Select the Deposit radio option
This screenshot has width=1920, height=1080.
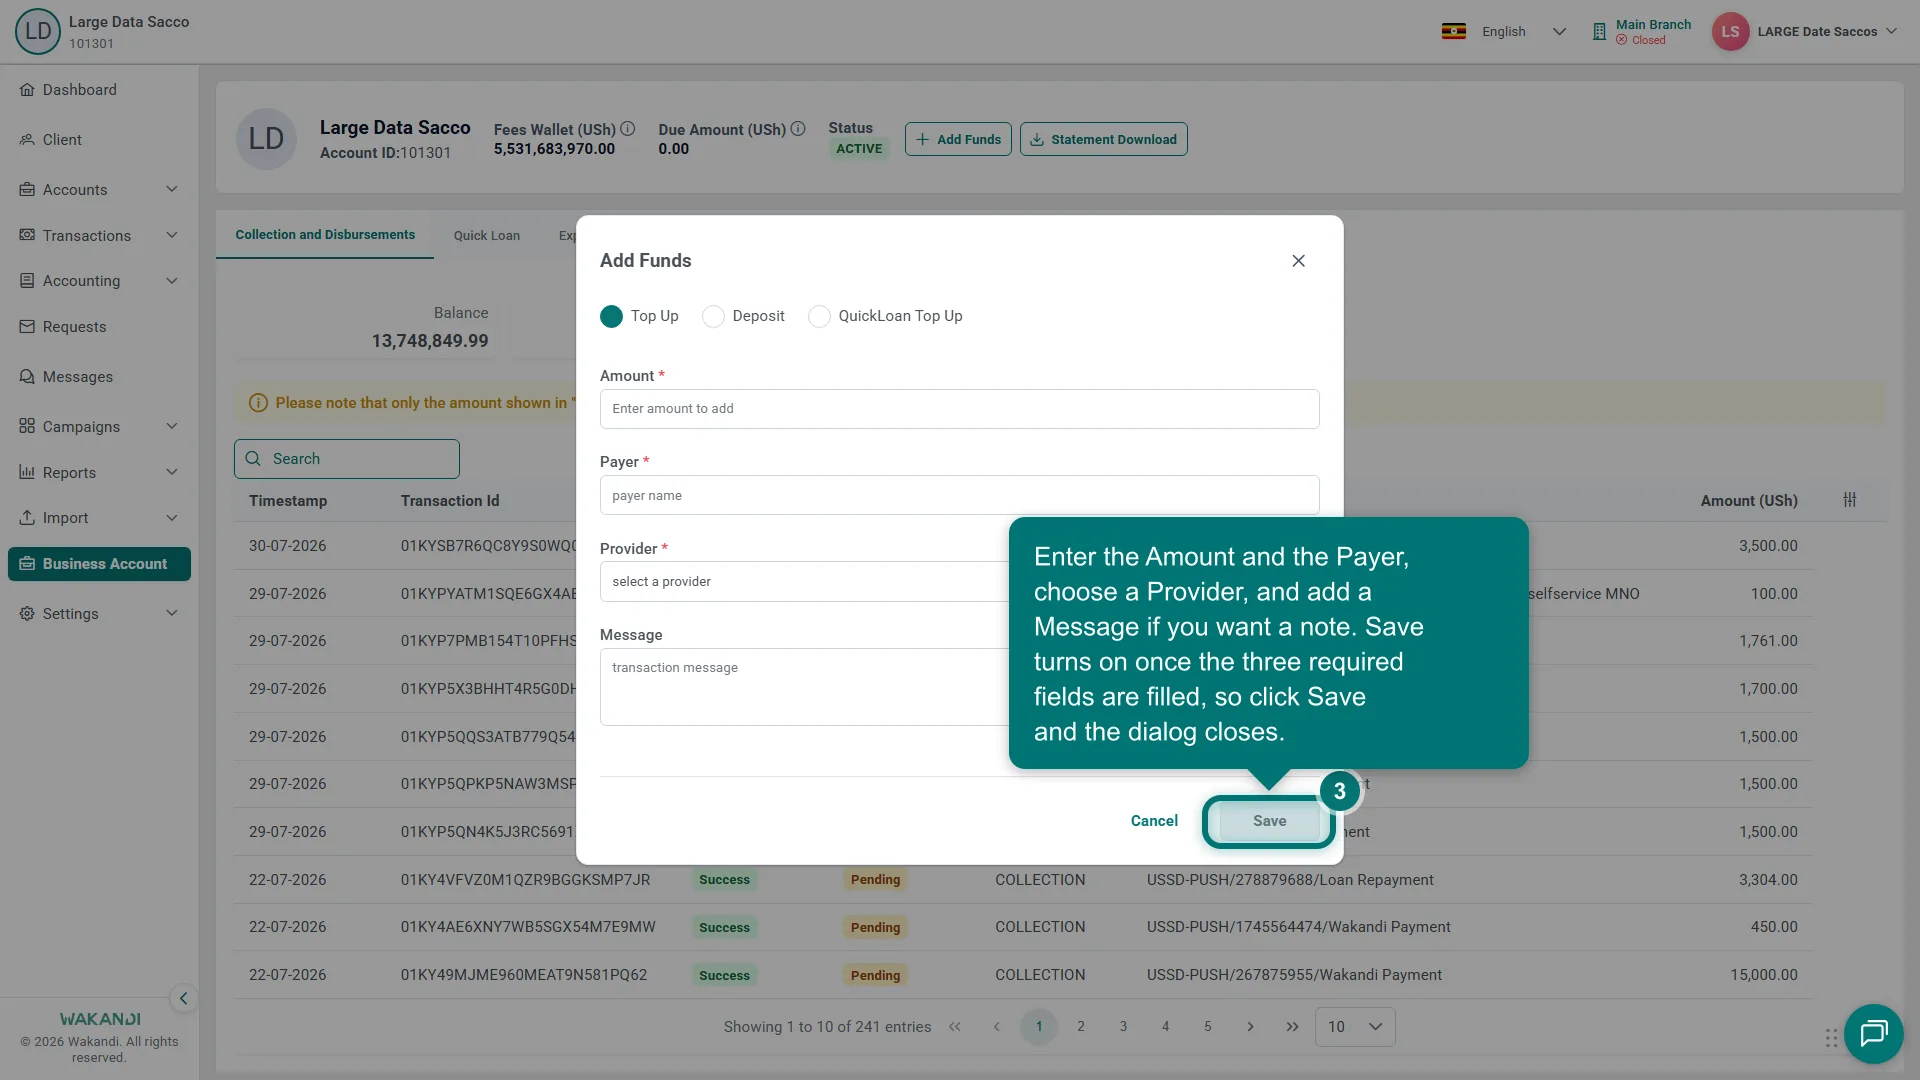point(713,316)
